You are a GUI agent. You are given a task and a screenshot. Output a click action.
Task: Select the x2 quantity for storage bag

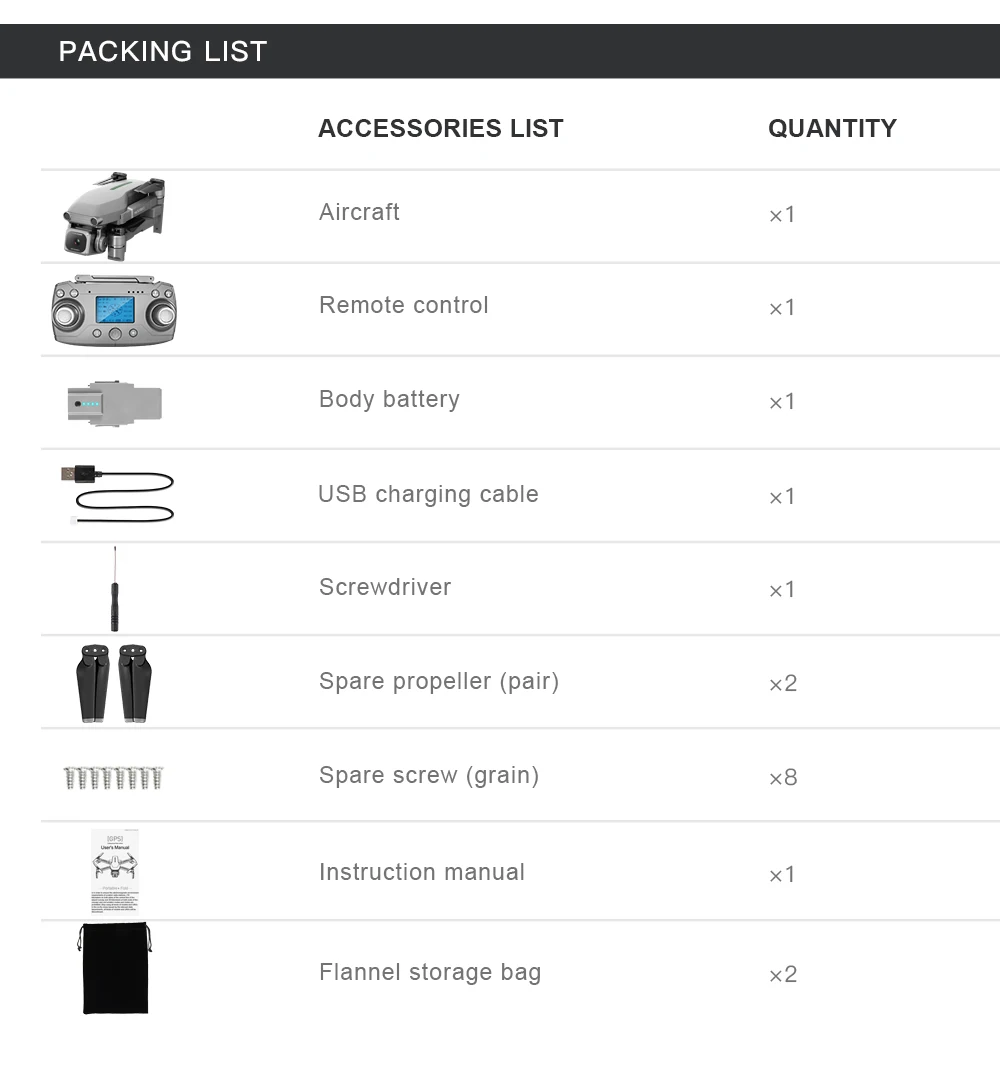tap(783, 975)
